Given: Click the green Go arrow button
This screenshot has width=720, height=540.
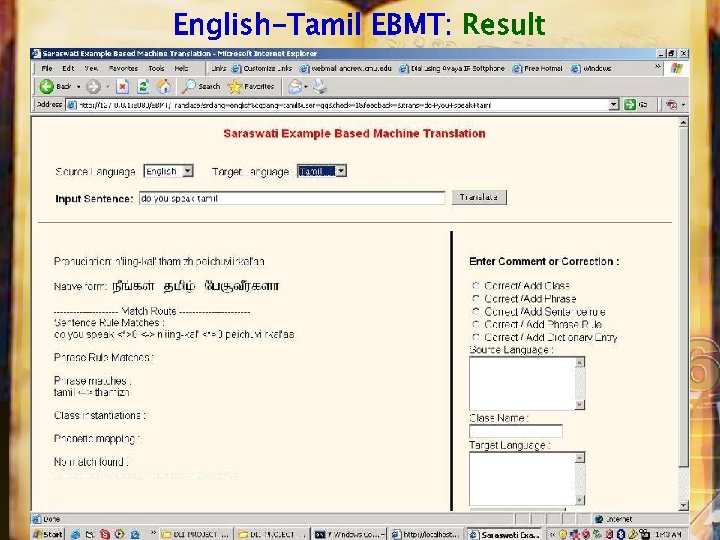Looking at the screenshot, I should pyautogui.click(x=630, y=105).
